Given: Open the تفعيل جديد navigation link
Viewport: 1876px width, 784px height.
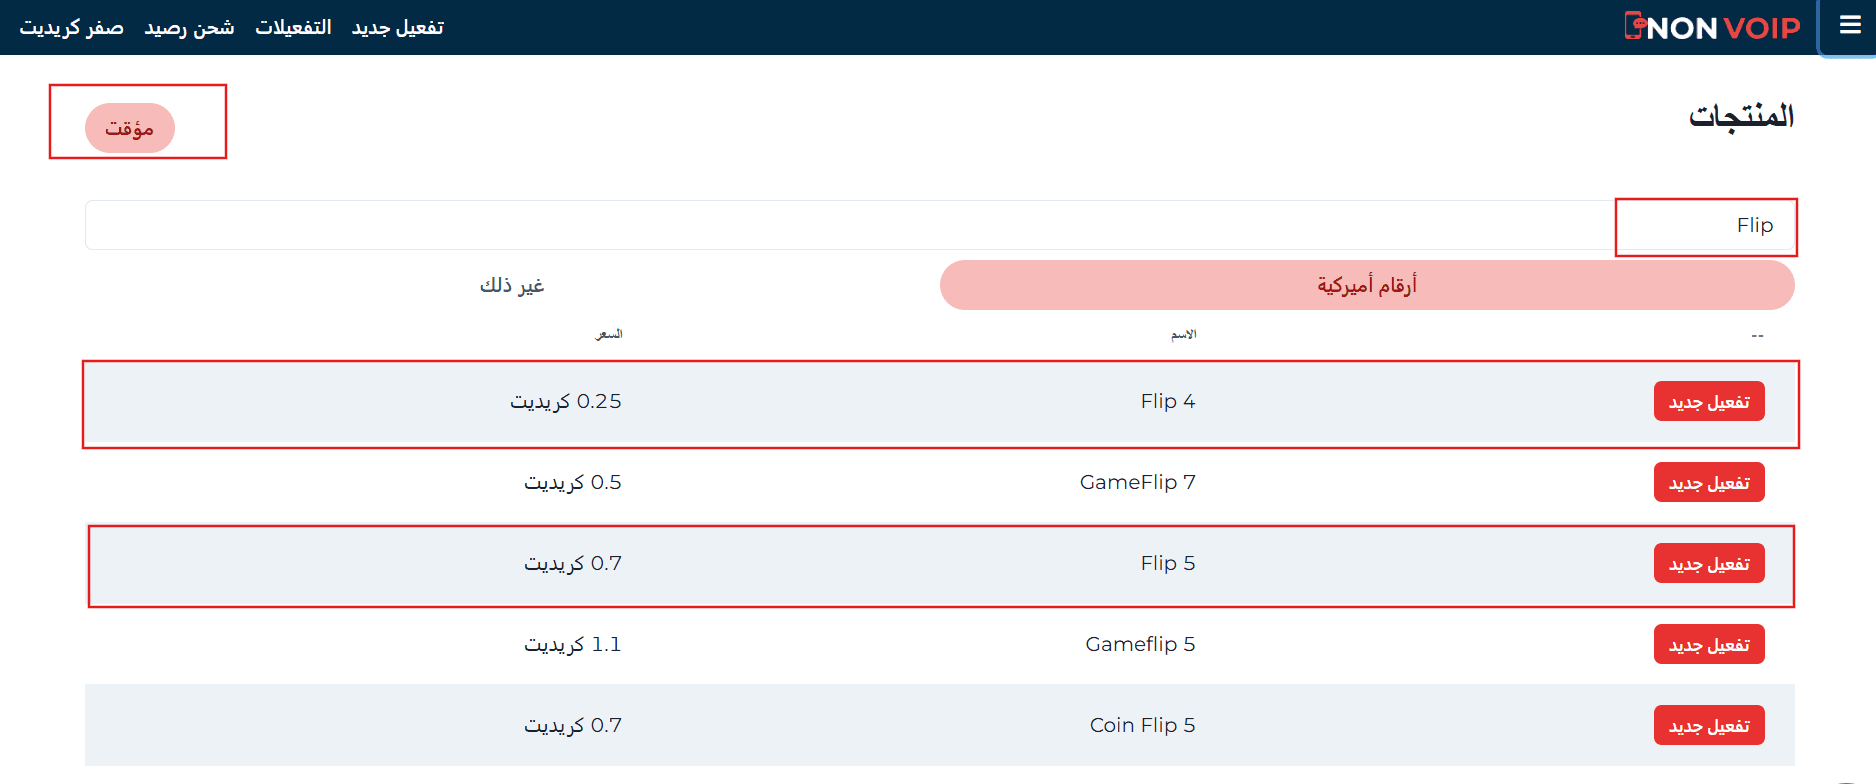Looking at the screenshot, I should click(x=398, y=27).
